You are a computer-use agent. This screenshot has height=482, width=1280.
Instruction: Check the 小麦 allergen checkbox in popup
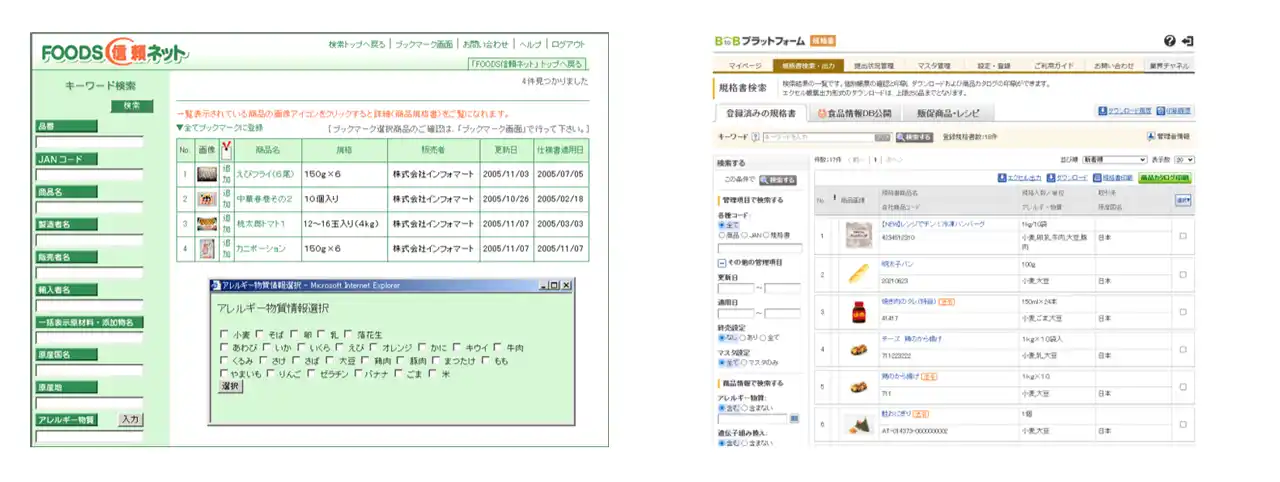point(223,334)
